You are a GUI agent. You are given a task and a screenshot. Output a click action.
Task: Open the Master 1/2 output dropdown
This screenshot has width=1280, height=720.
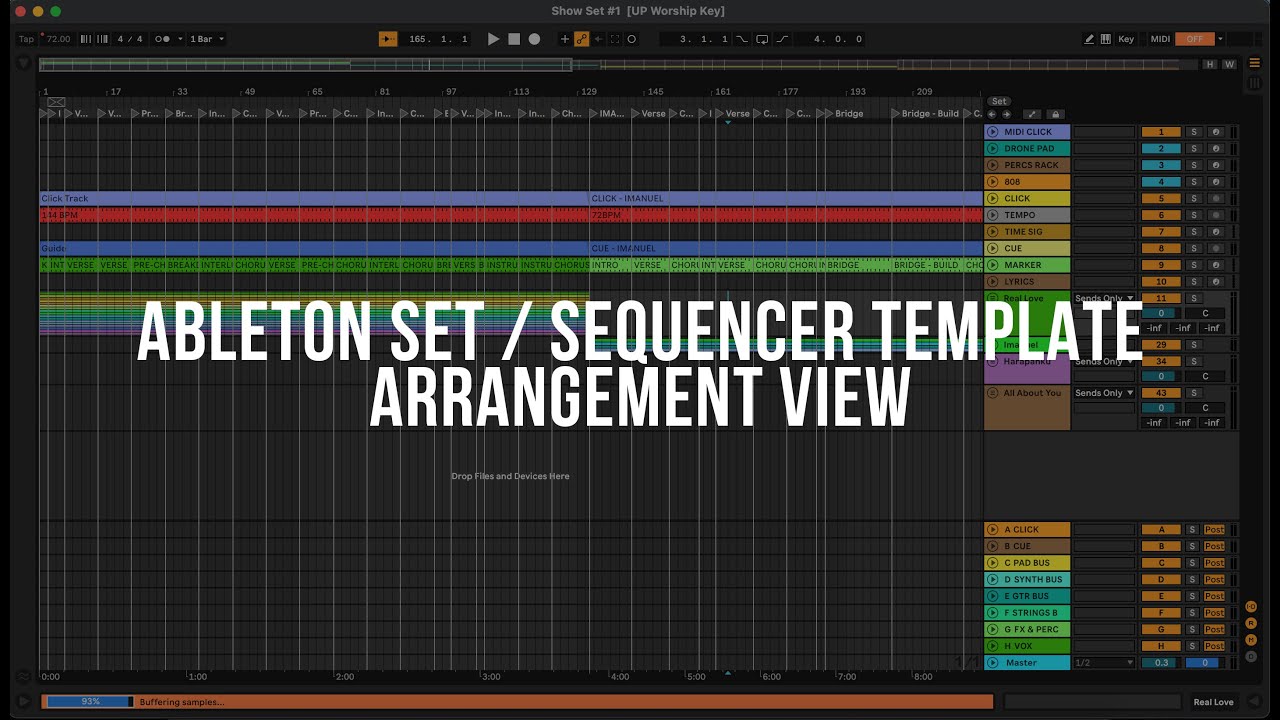point(1104,663)
